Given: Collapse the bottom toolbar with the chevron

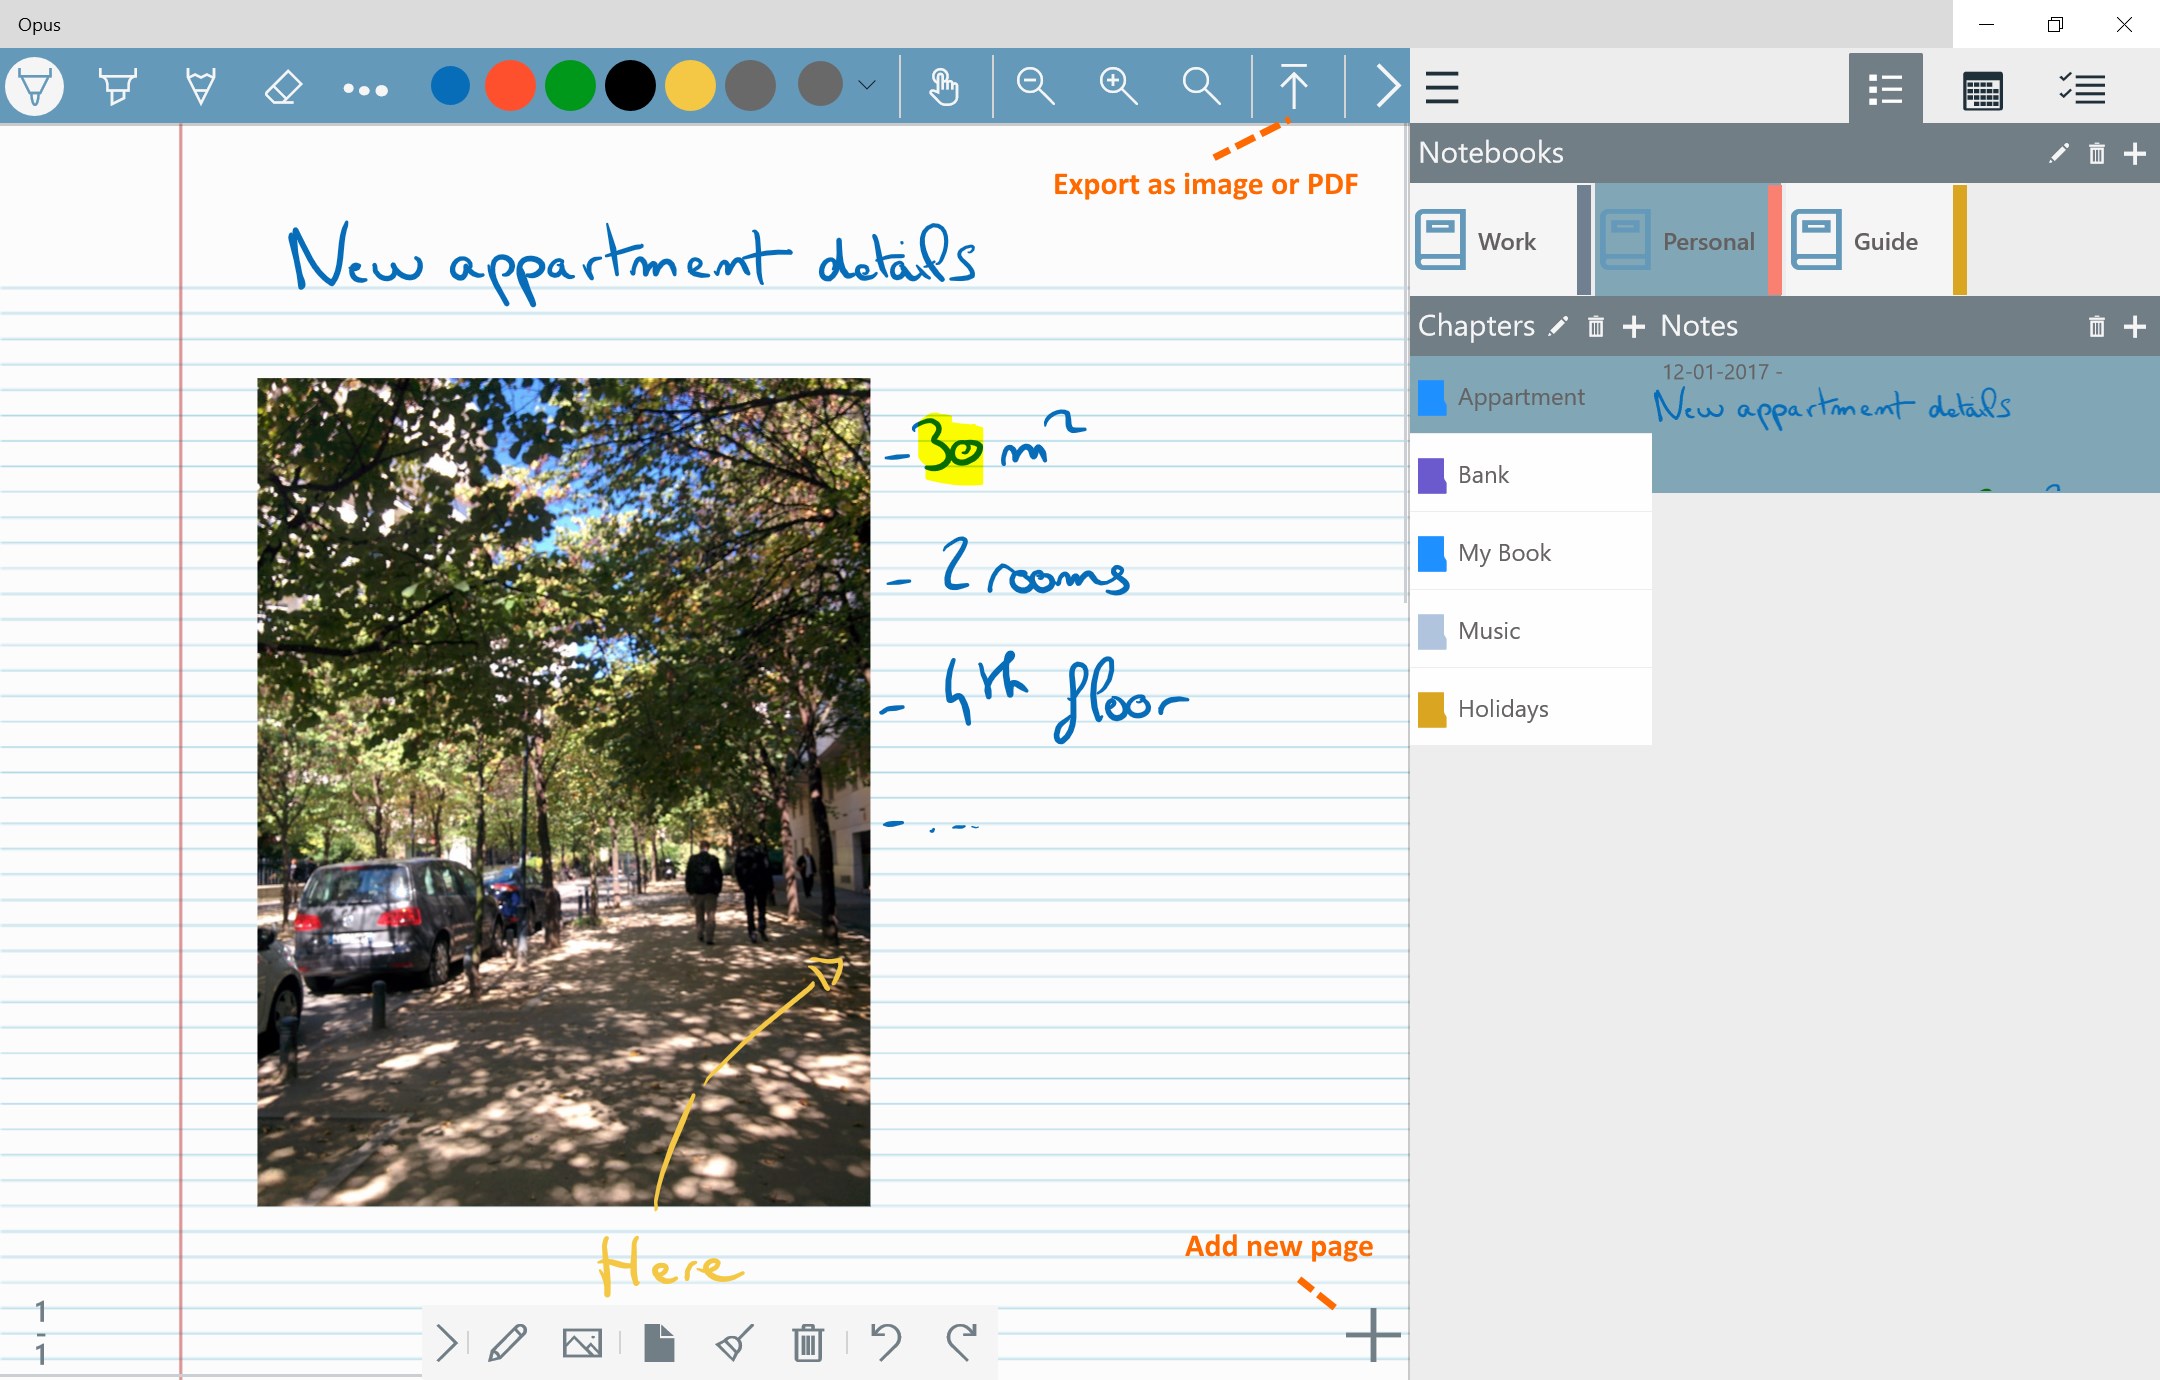Looking at the screenshot, I should pyautogui.click(x=447, y=1342).
